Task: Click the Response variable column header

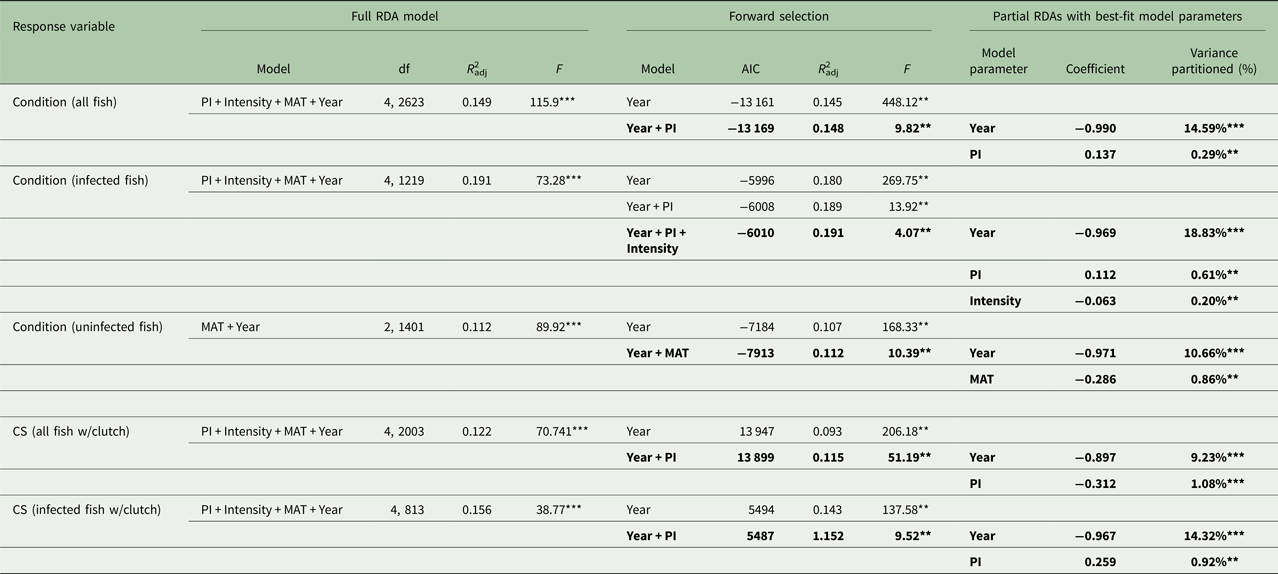Action: [x=63, y=26]
